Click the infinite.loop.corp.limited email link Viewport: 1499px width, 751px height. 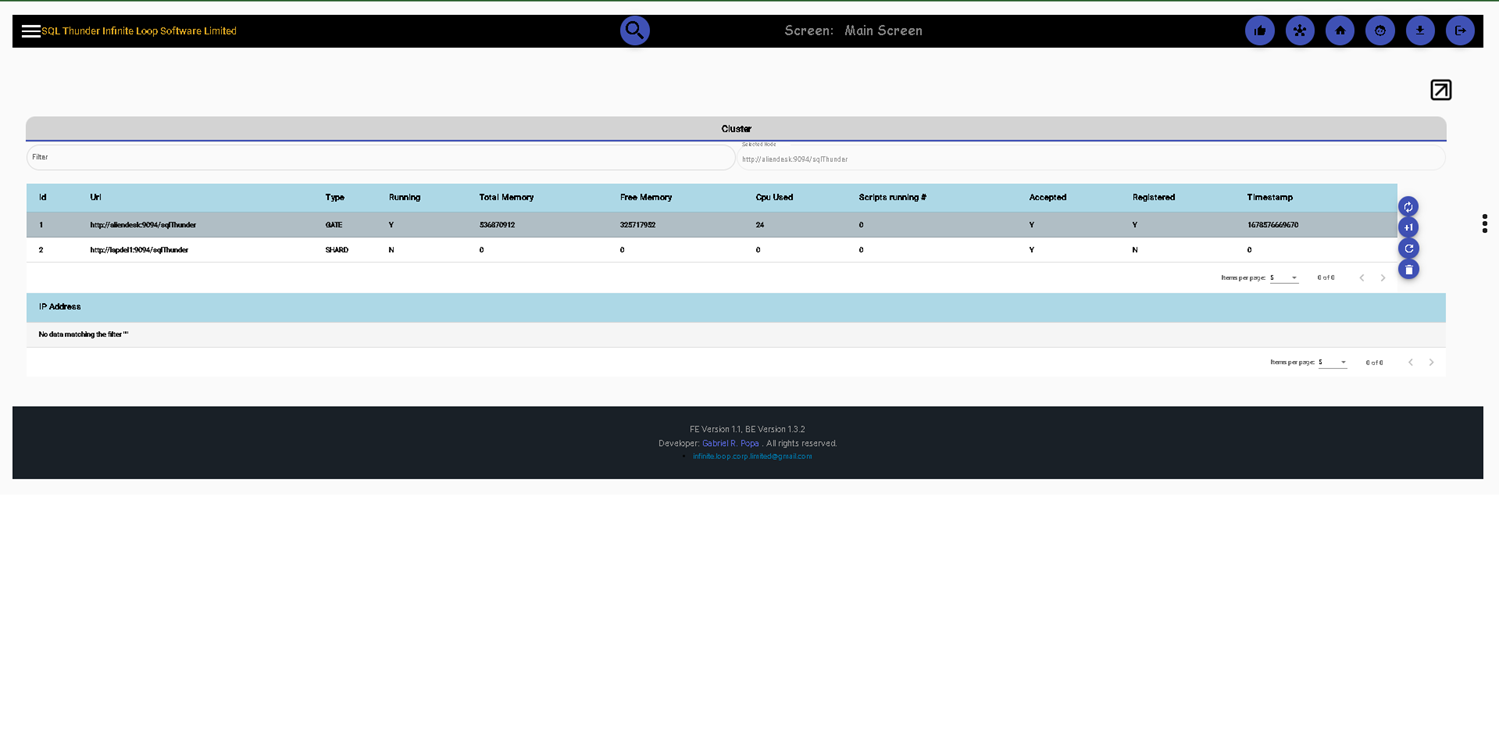tap(752, 456)
